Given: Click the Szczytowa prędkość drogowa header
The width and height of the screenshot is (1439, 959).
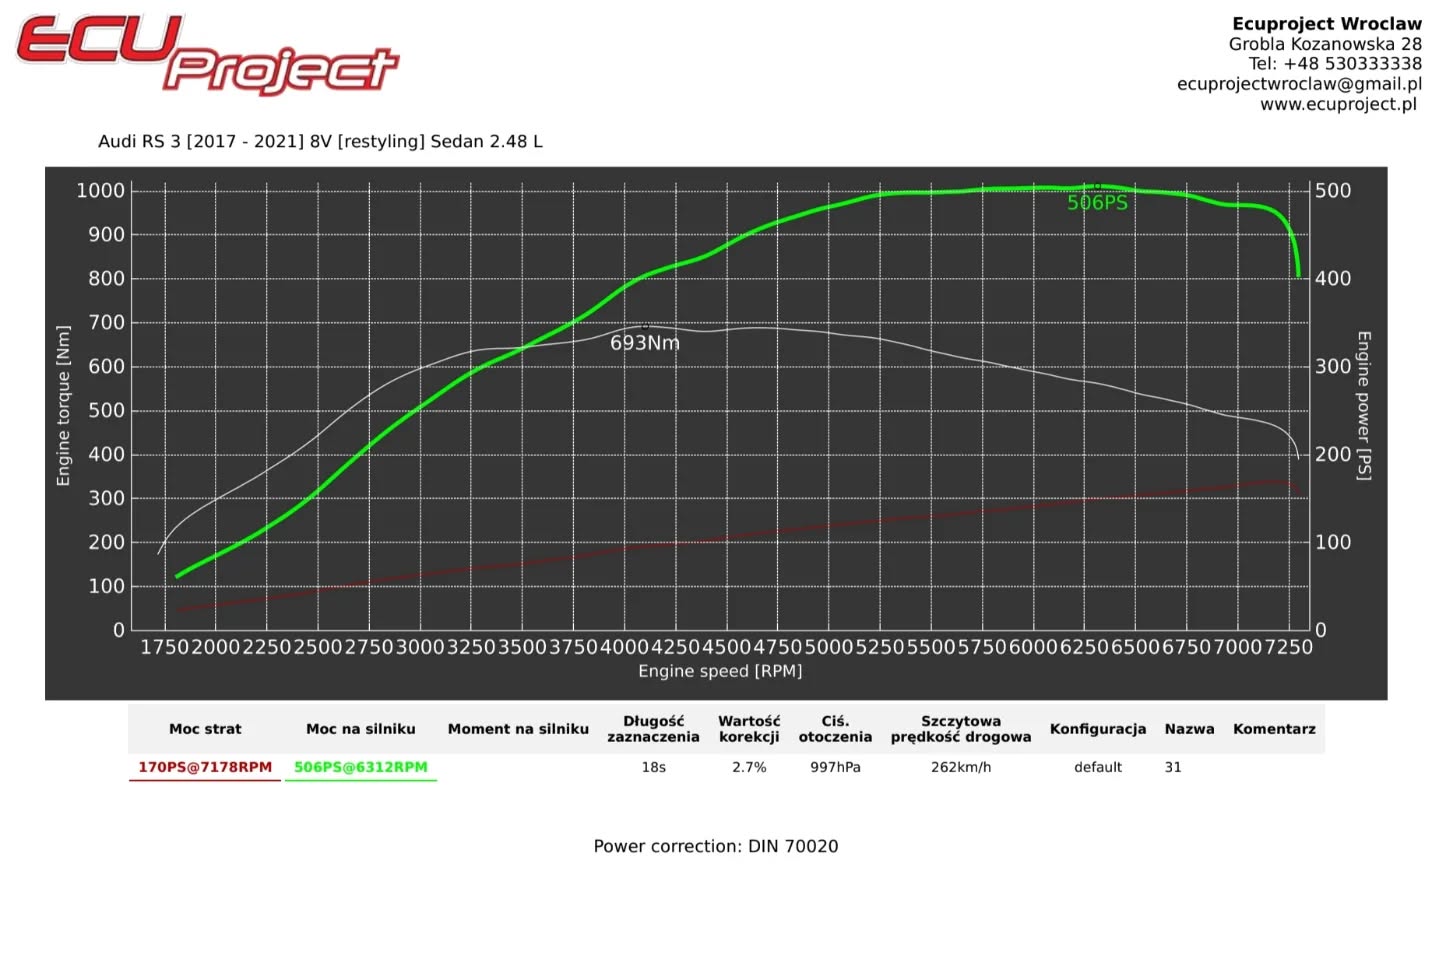Looking at the screenshot, I should tap(961, 729).
